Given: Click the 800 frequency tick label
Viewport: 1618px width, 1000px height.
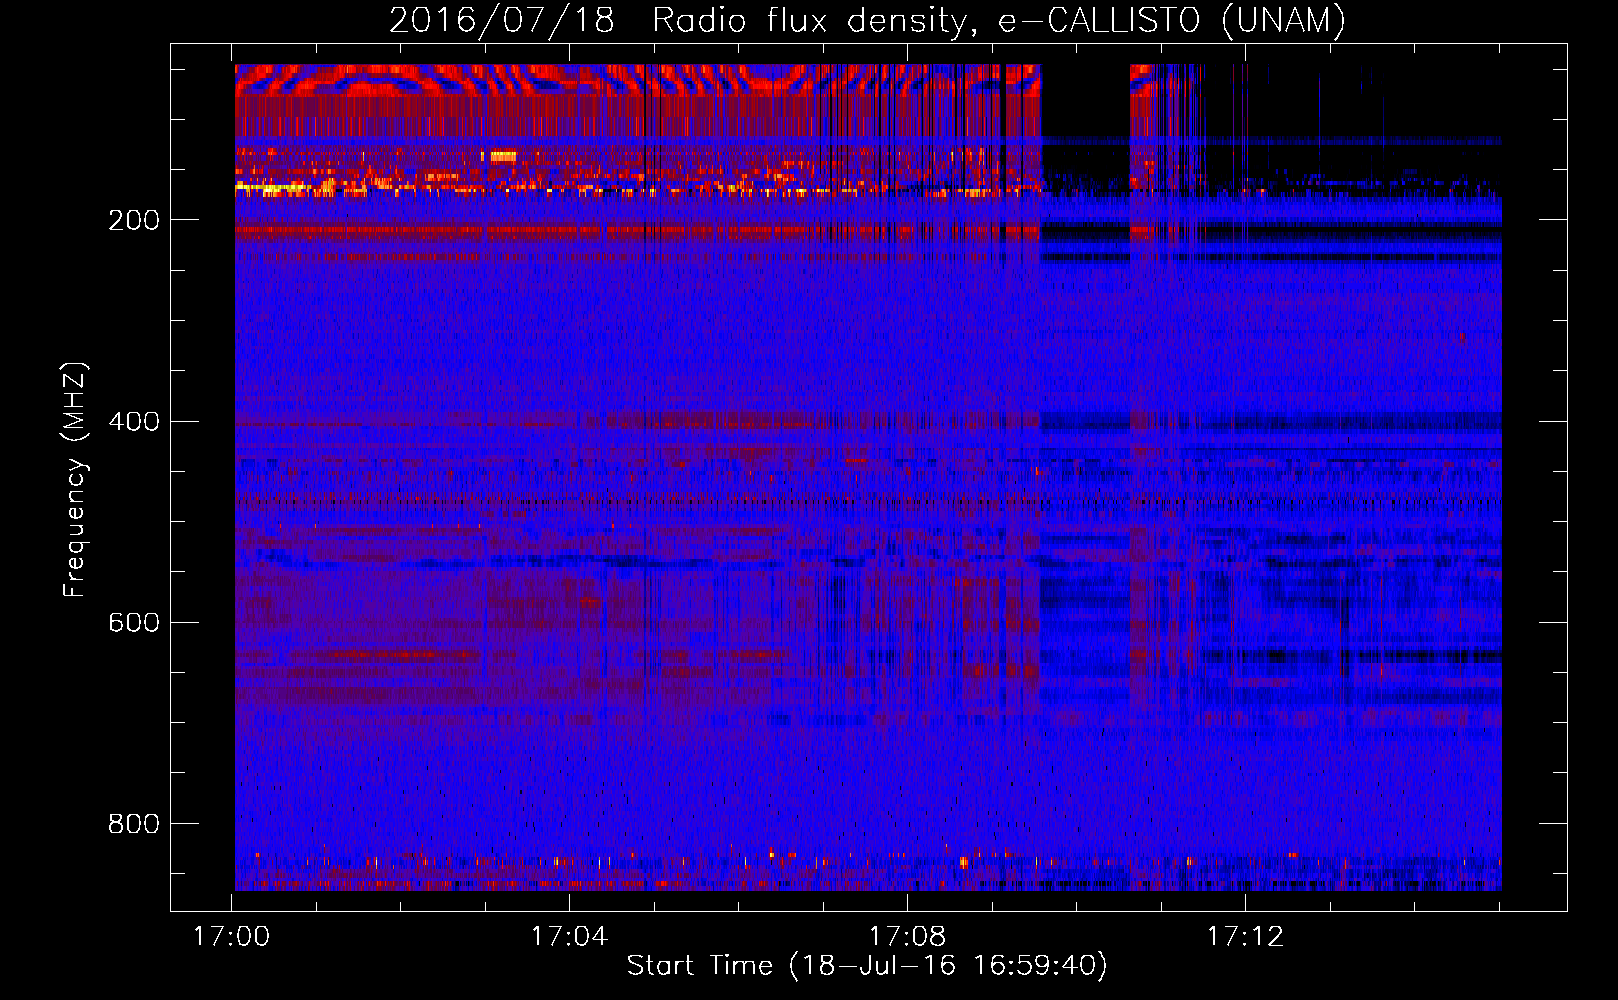Looking at the screenshot, I should [133, 824].
